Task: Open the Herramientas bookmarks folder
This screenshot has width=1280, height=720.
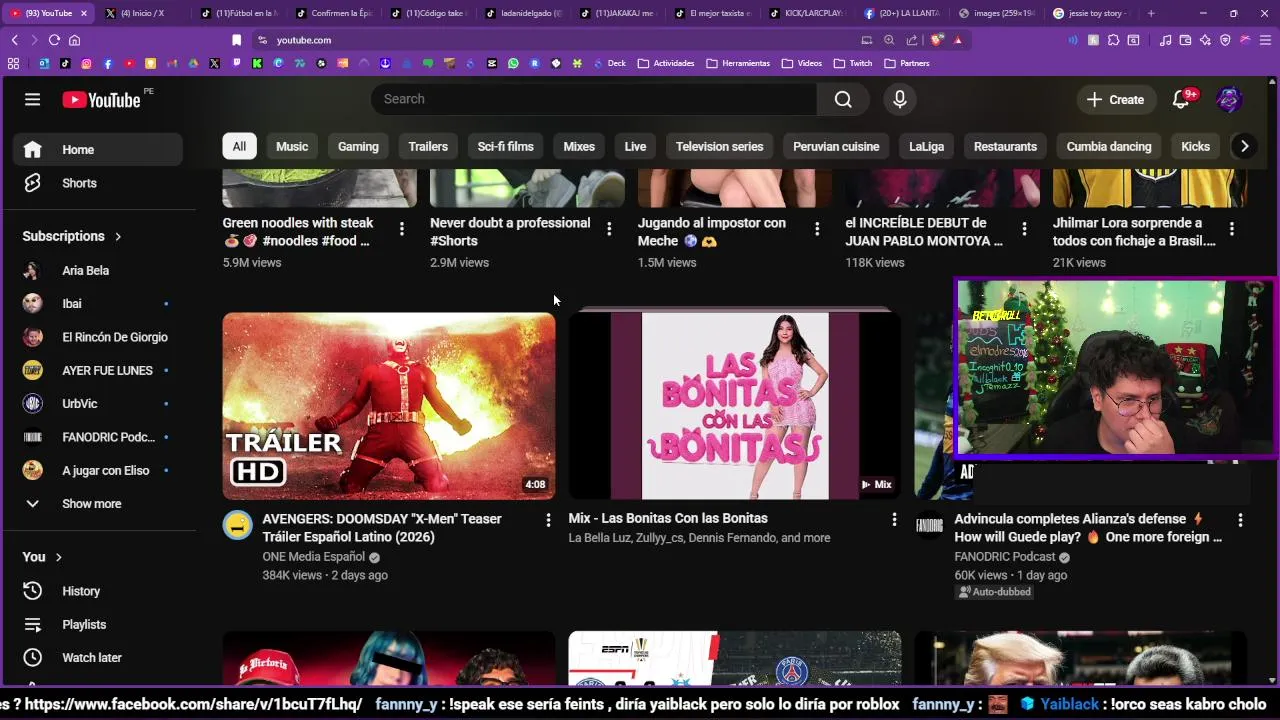Action: [x=738, y=63]
